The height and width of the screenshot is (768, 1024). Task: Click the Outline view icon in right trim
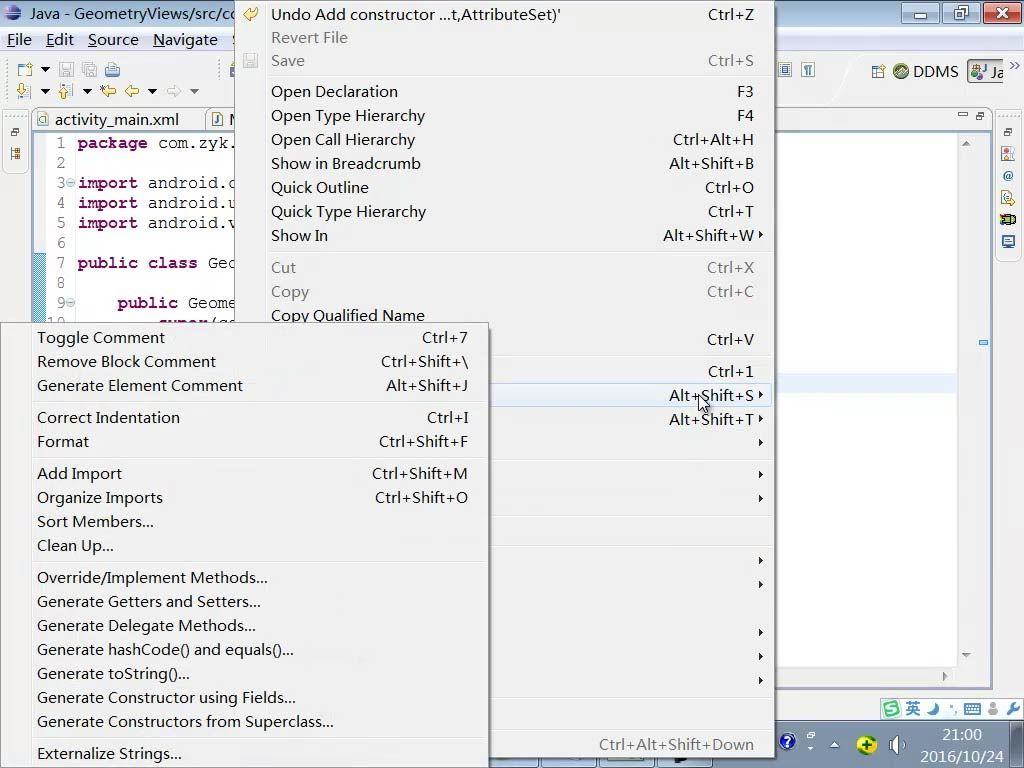[x=1008, y=153]
